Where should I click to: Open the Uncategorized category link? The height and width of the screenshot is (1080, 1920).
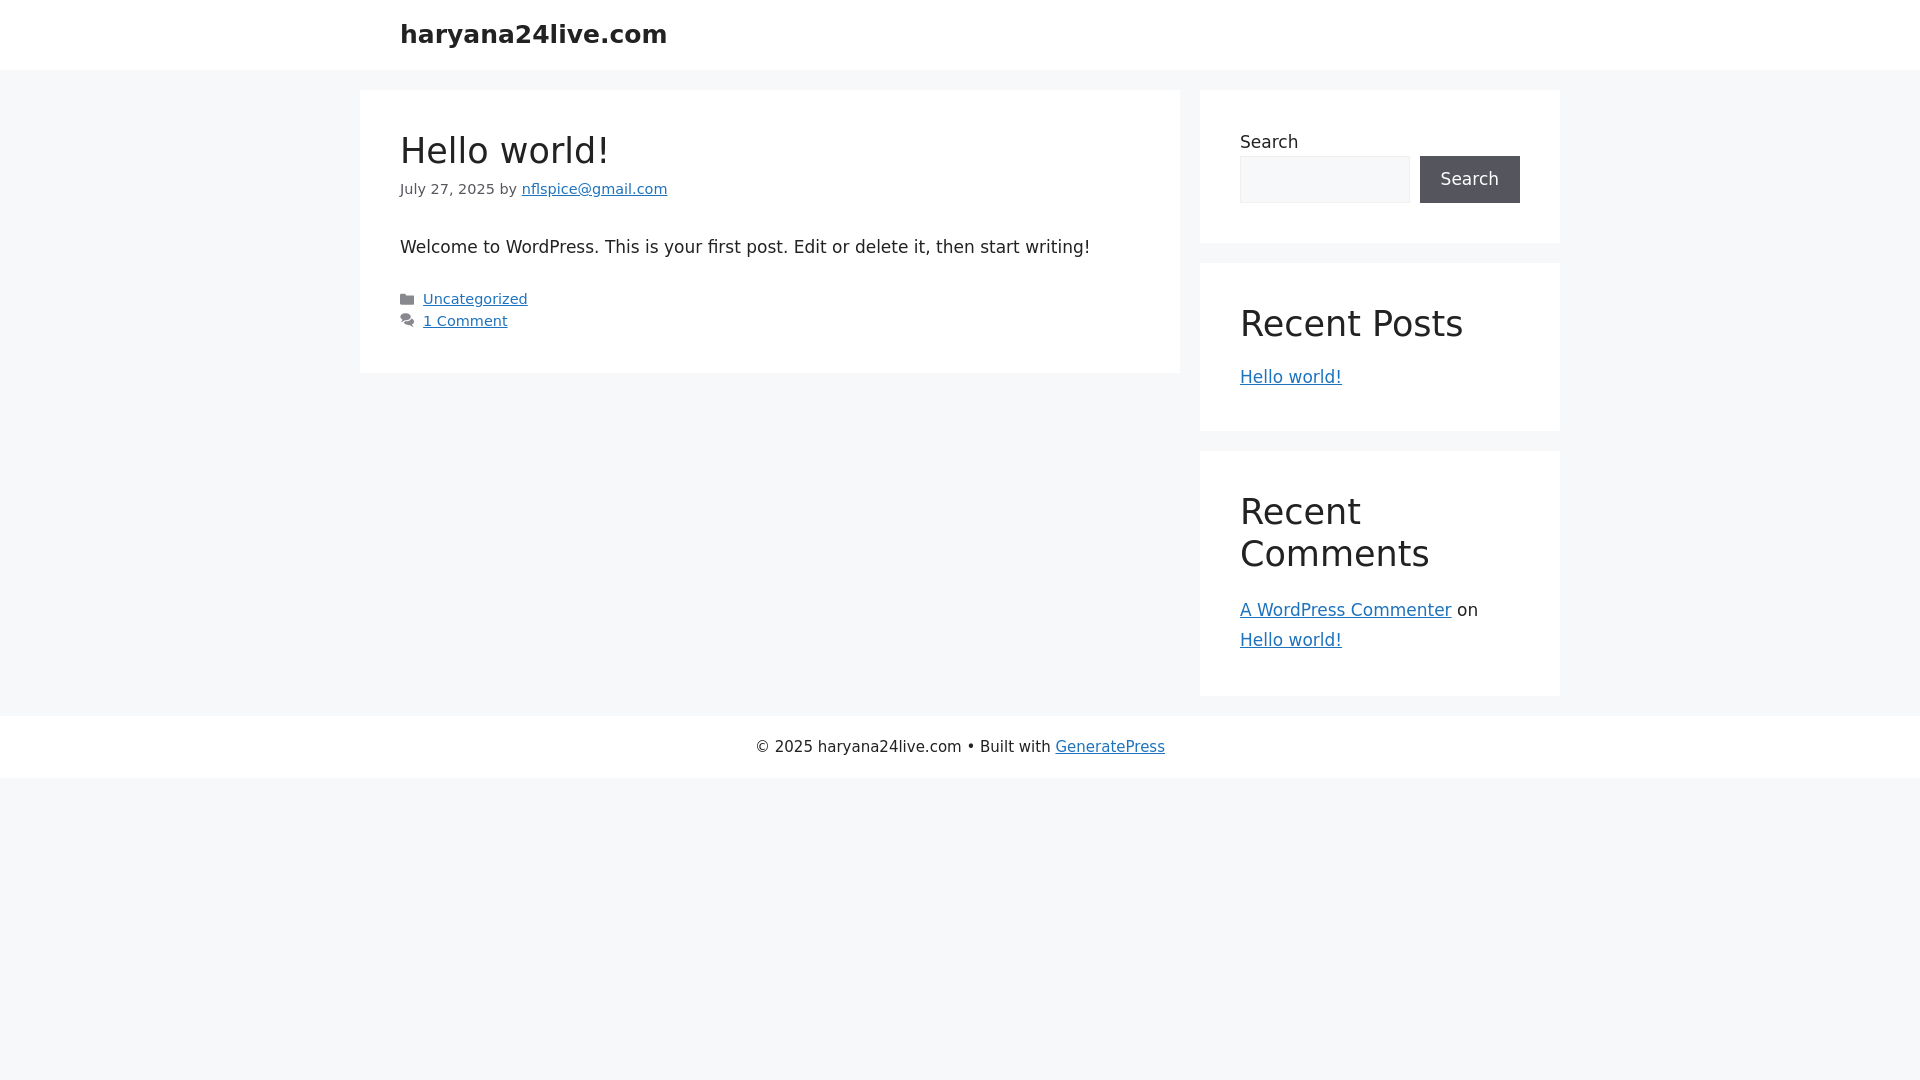pyautogui.click(x=475, y=299)
